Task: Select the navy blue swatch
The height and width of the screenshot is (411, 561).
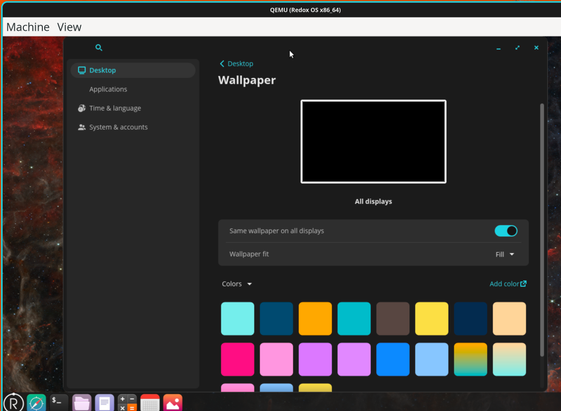Action: pyautogui.click(x=470, y=318)
